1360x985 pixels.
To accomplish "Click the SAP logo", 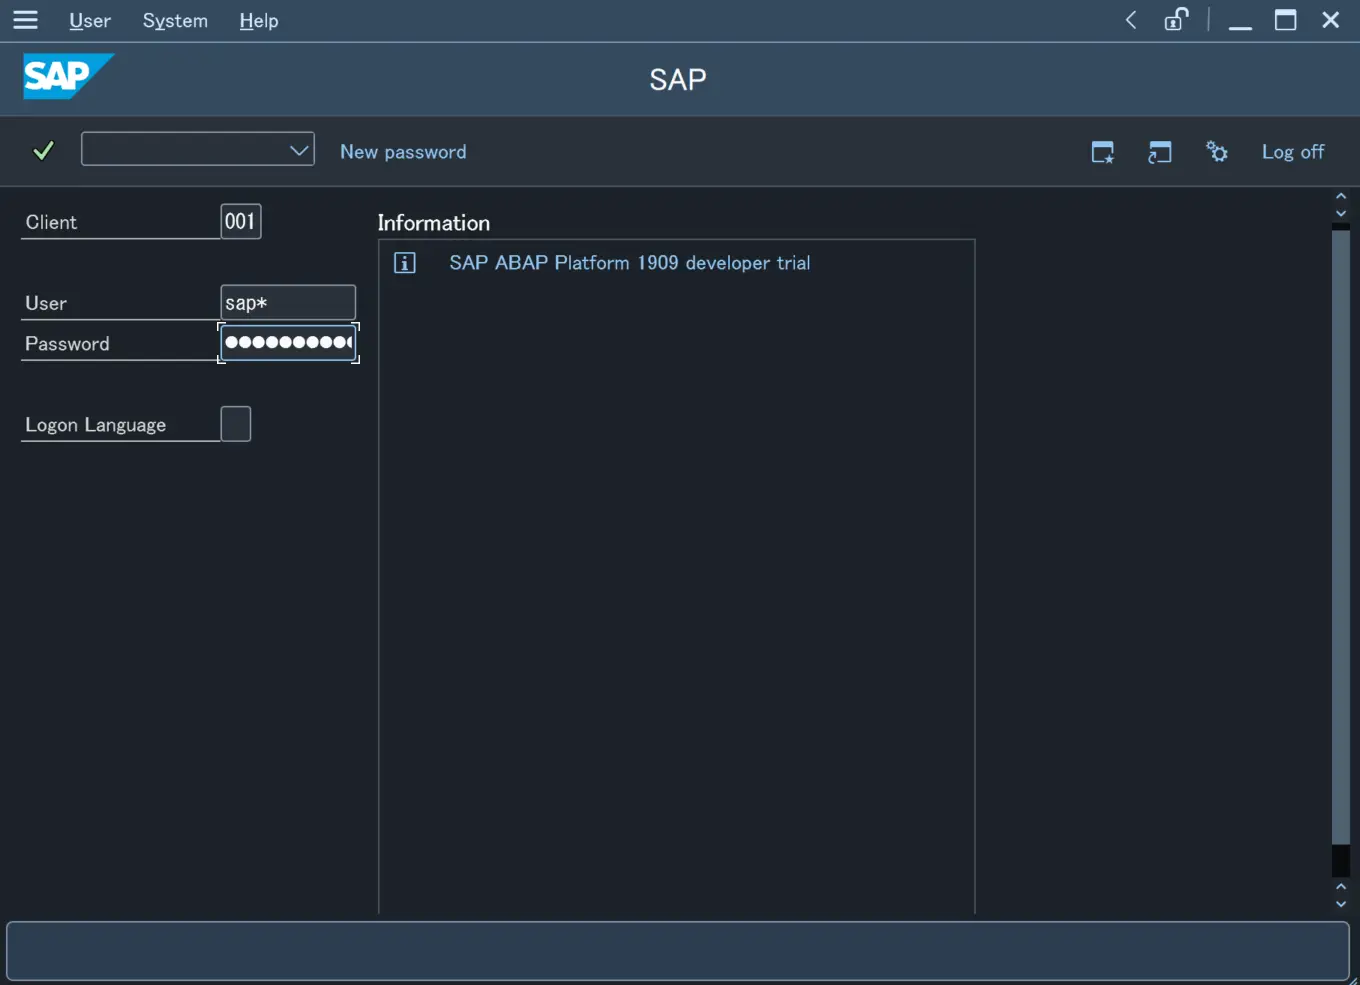I will pyautogui.click(x=68, y=76).
